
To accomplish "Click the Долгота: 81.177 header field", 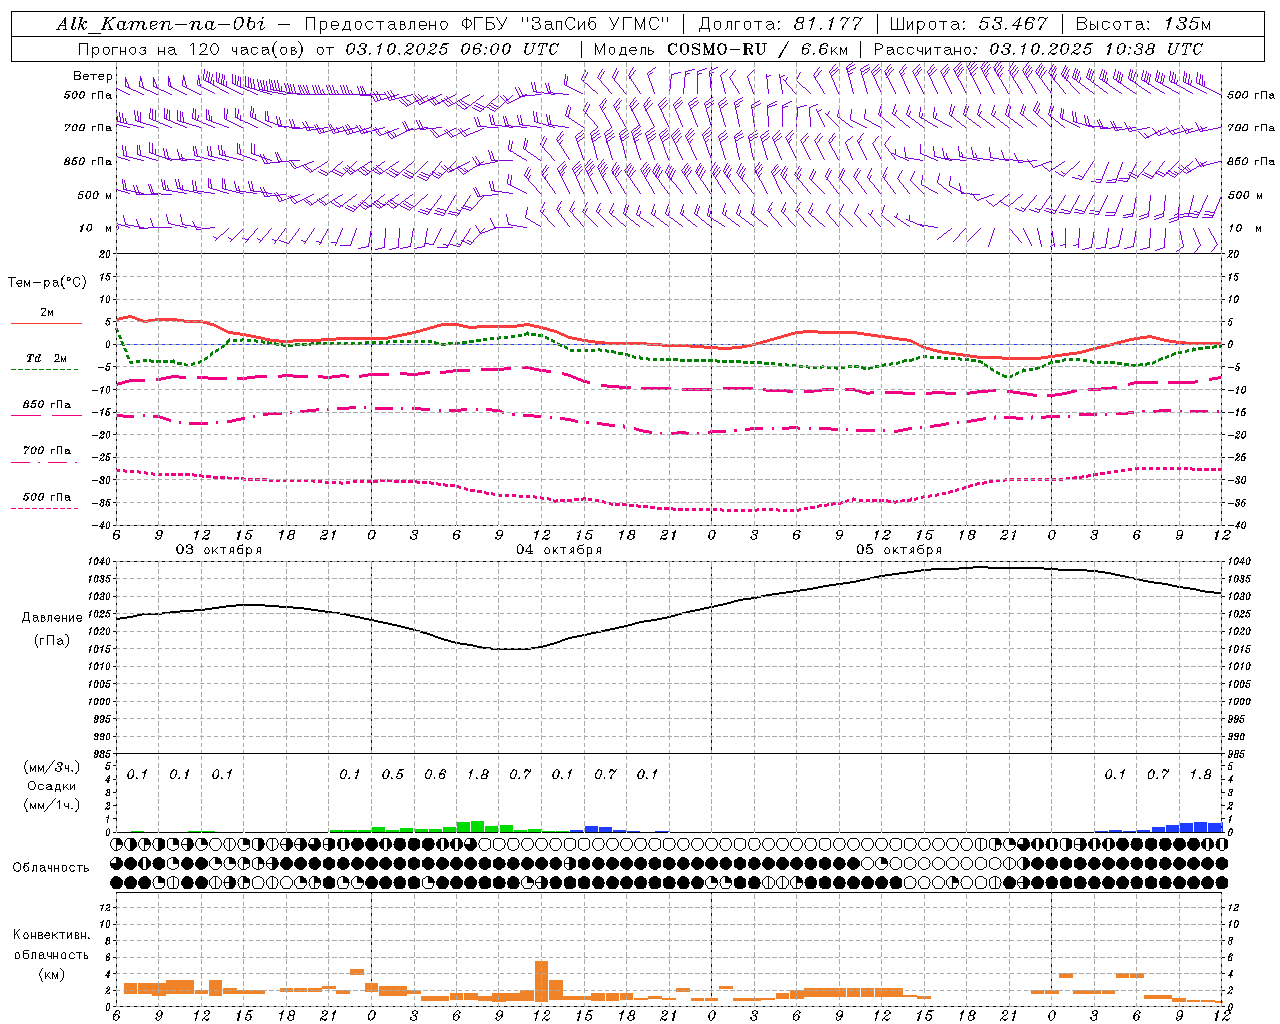I will [780, 24].
